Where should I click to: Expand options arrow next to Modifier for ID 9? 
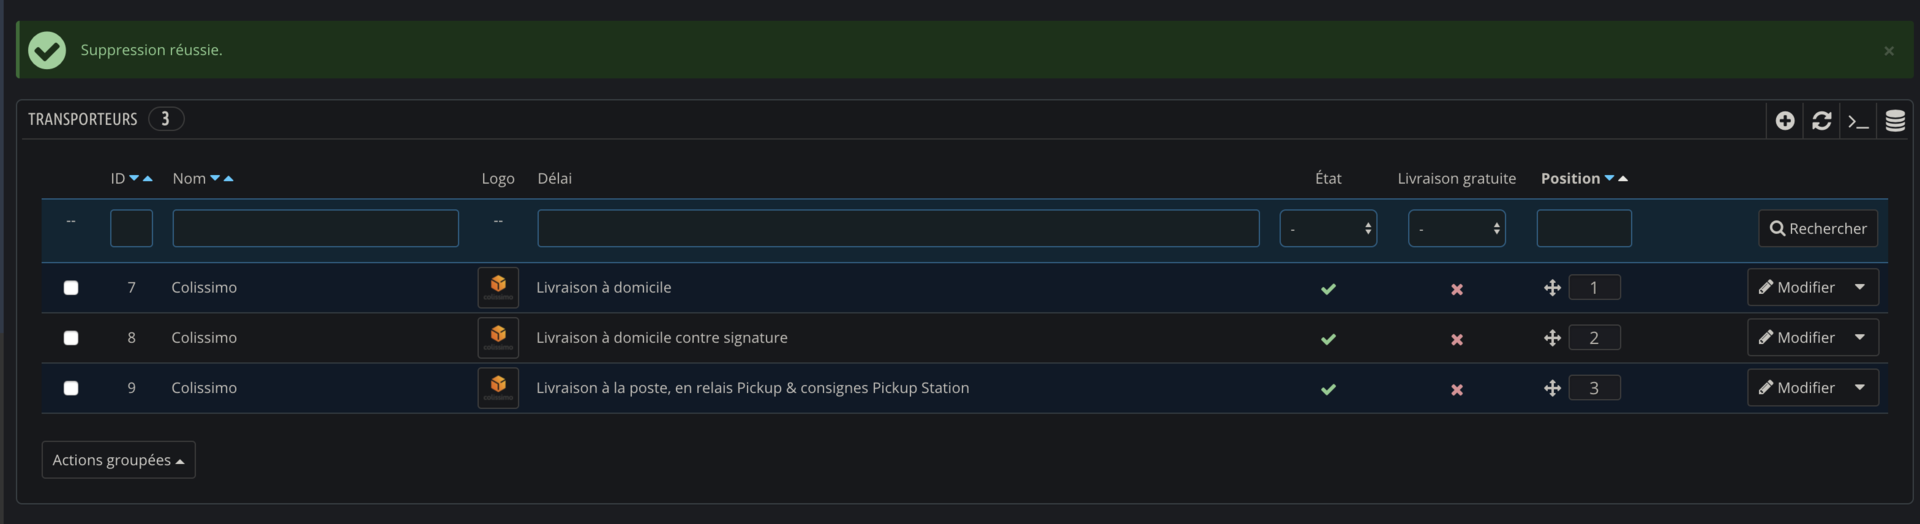1860,388
